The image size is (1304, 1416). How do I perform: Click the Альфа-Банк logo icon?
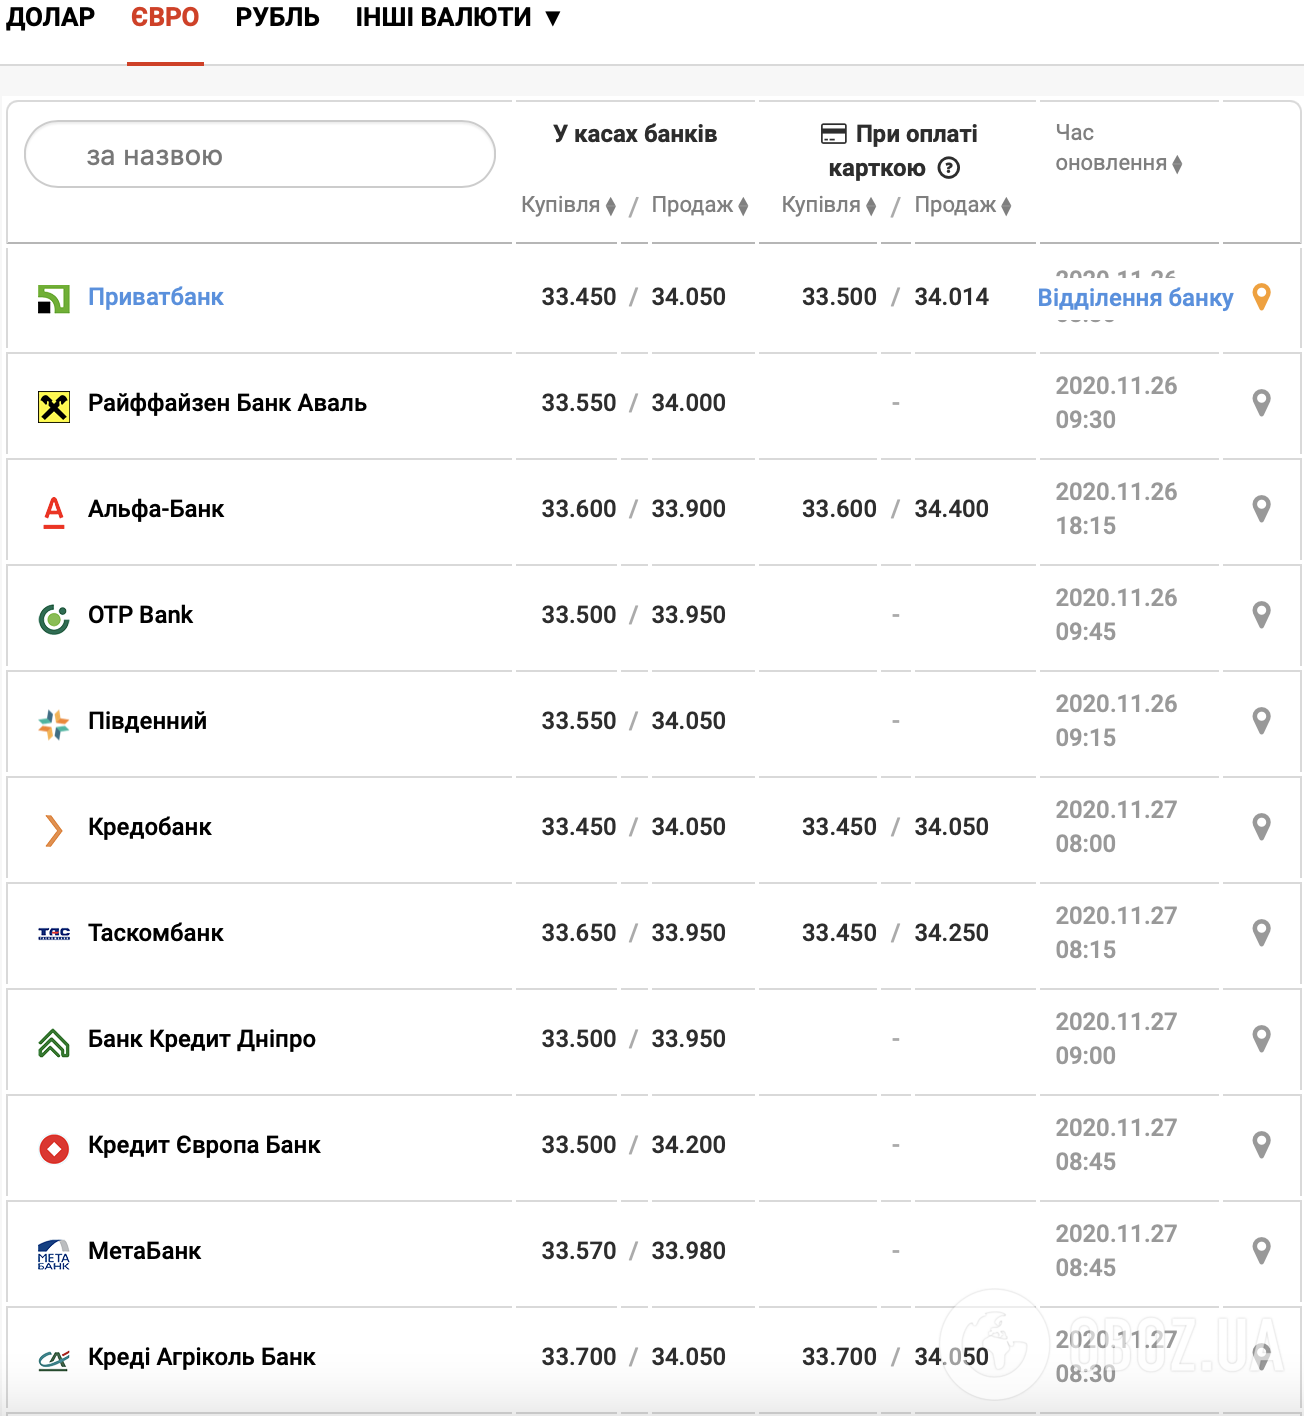pos(54,512)
